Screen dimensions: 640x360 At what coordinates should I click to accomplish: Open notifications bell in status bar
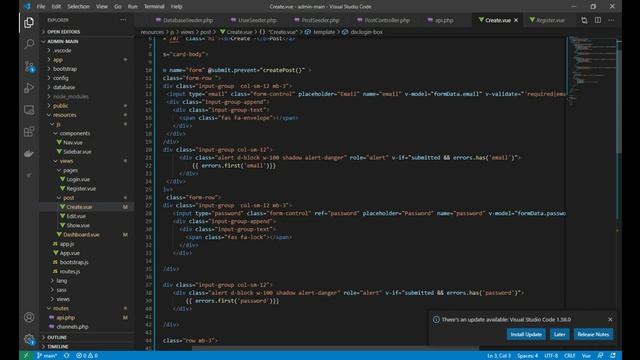pyautogui.click(x=613, y=356)
